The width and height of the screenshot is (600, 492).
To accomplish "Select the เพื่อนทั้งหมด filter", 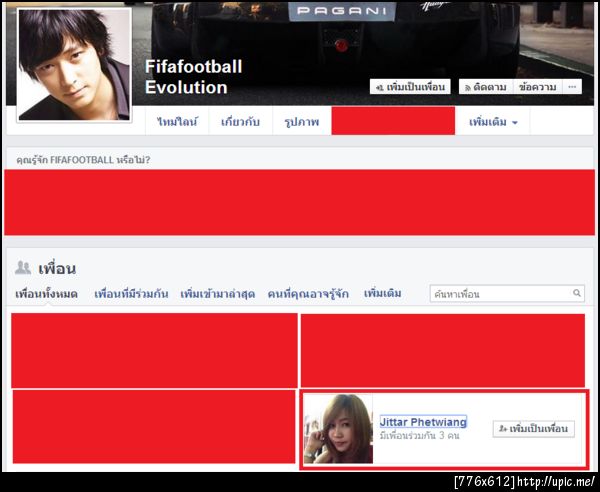I will (46, 294).
